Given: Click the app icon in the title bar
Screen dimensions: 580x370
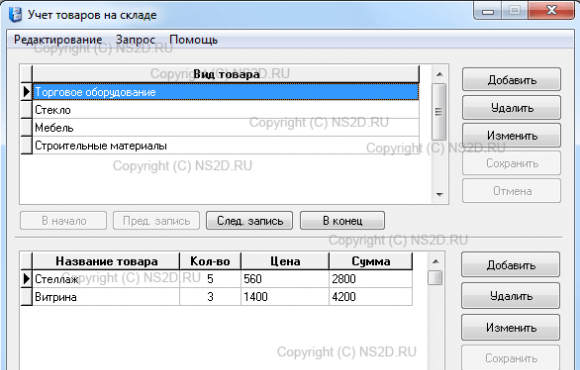Looking at the screenshot, I should click(16, 15).
